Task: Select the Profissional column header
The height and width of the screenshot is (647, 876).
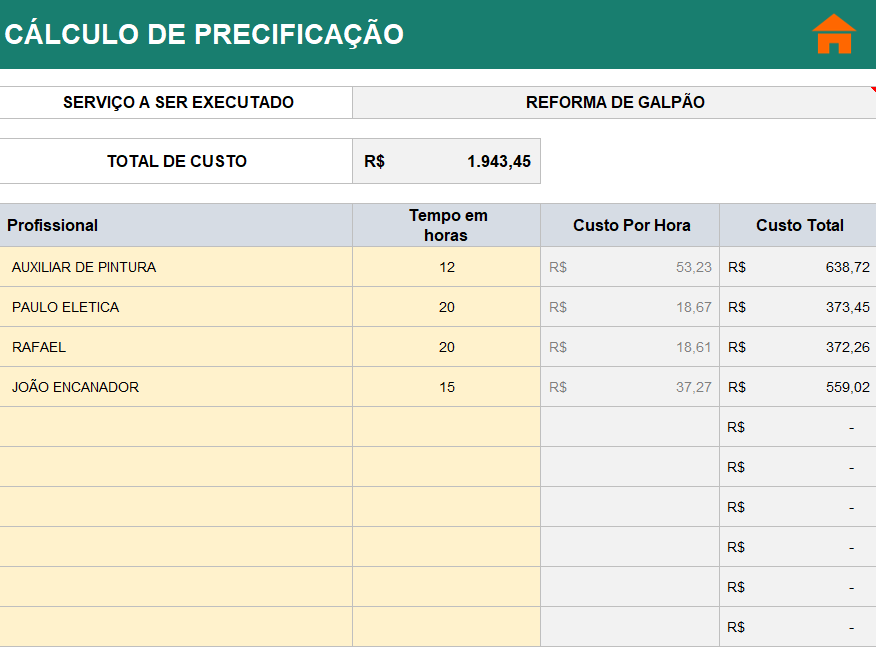Action: [176, 225]
